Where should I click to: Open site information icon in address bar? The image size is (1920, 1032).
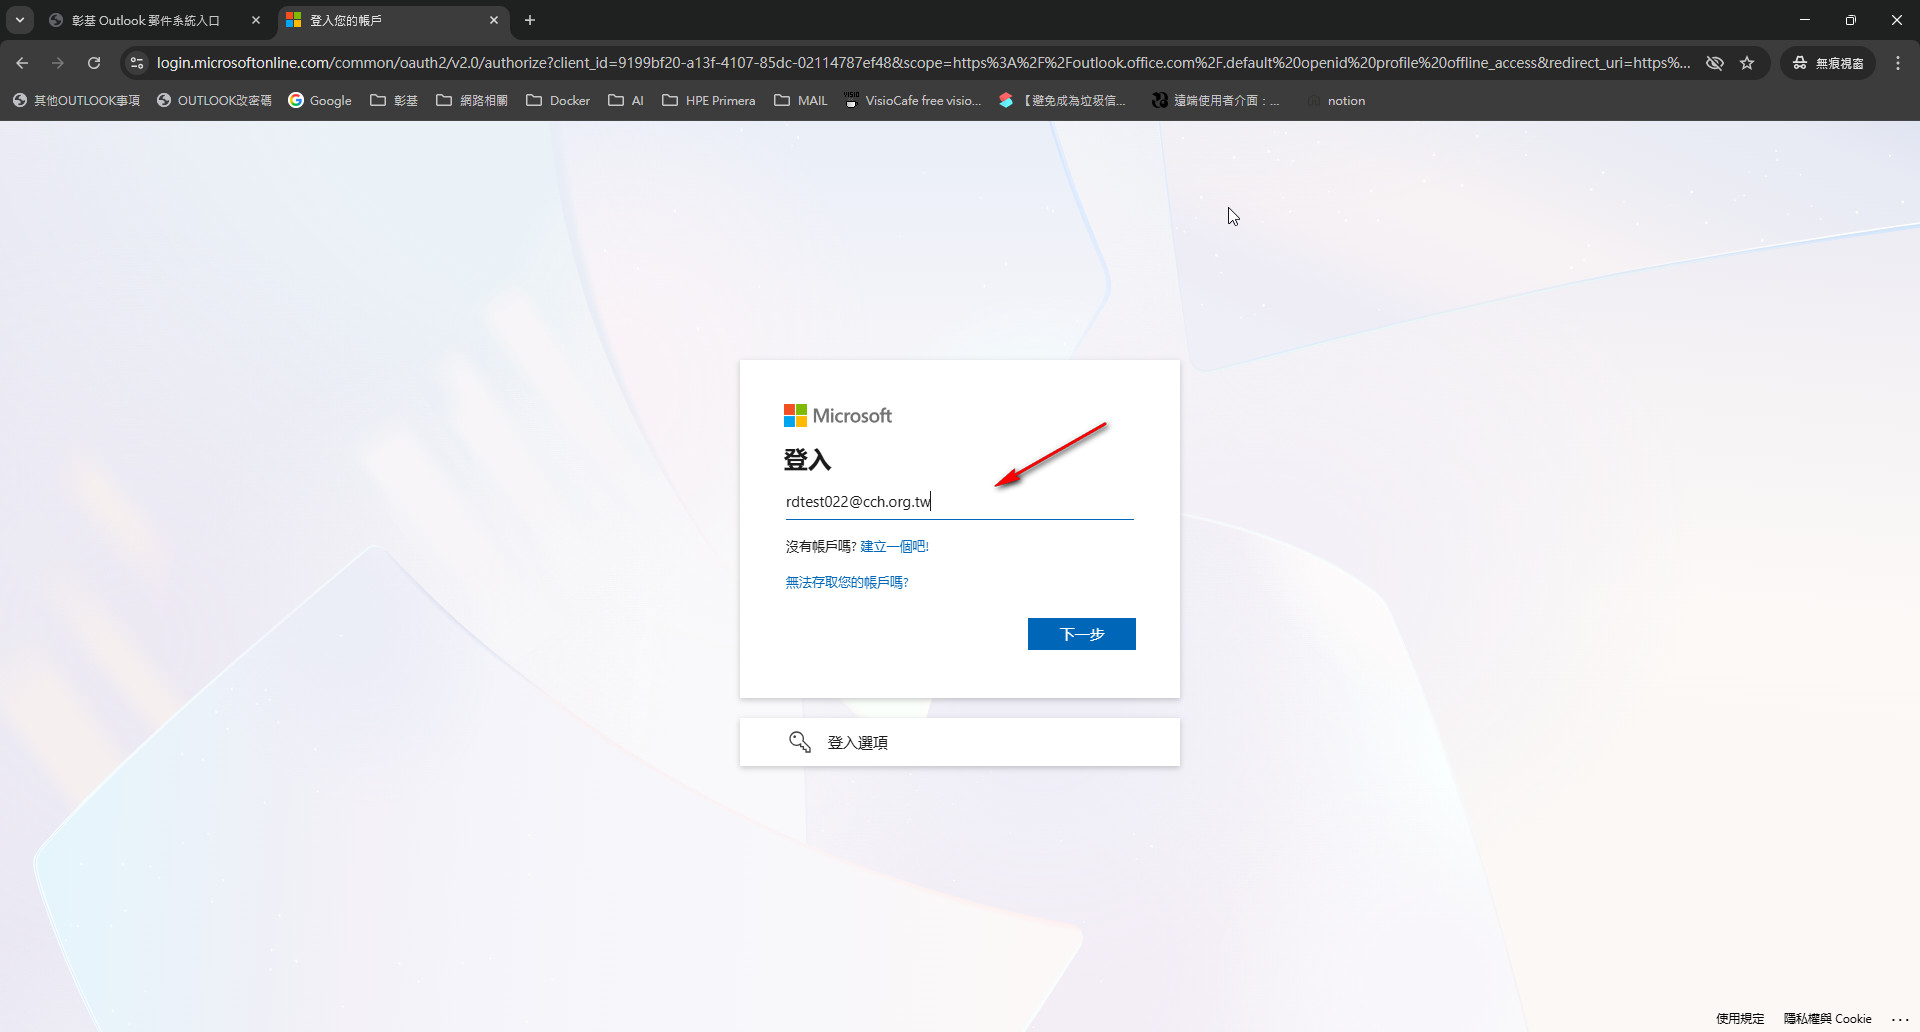[137, 63]
